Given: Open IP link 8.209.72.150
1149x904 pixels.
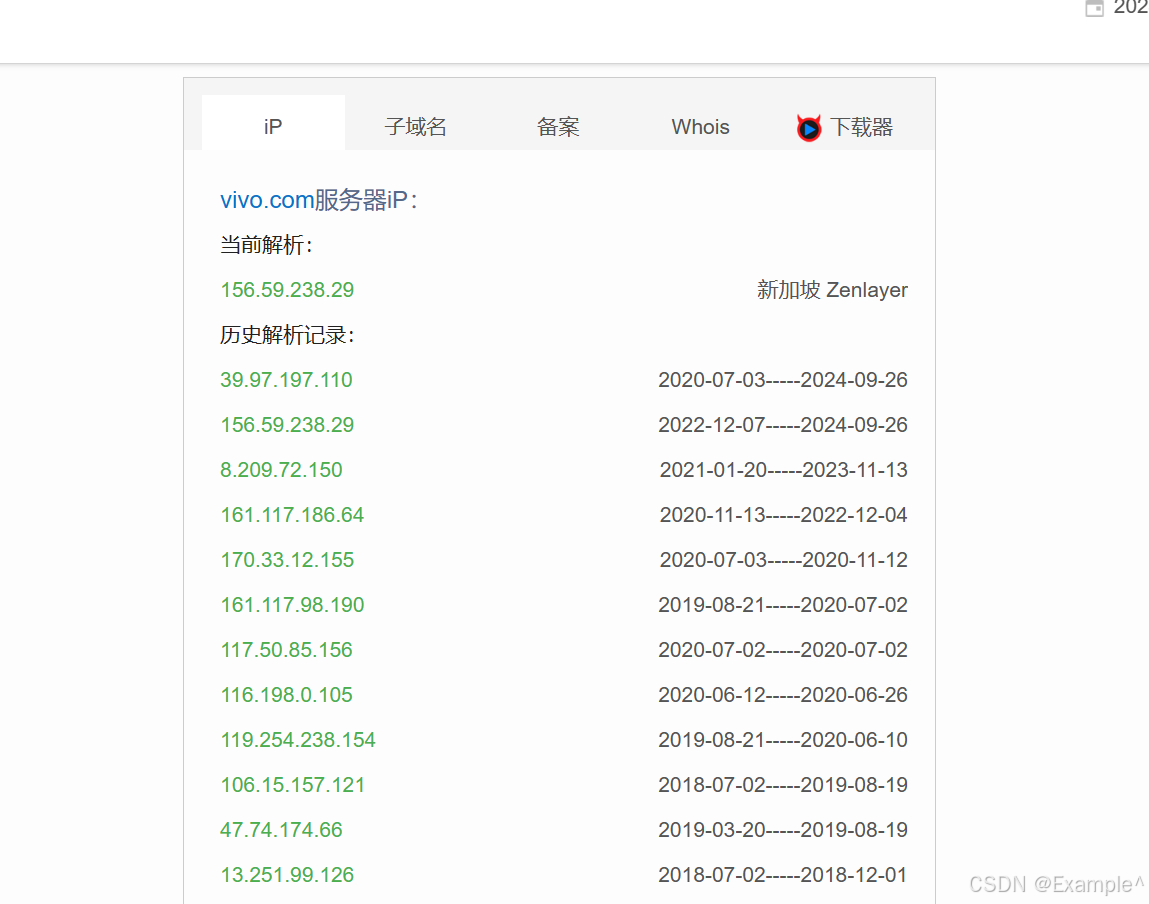Looking at the screenshot, I should (281, 470).
